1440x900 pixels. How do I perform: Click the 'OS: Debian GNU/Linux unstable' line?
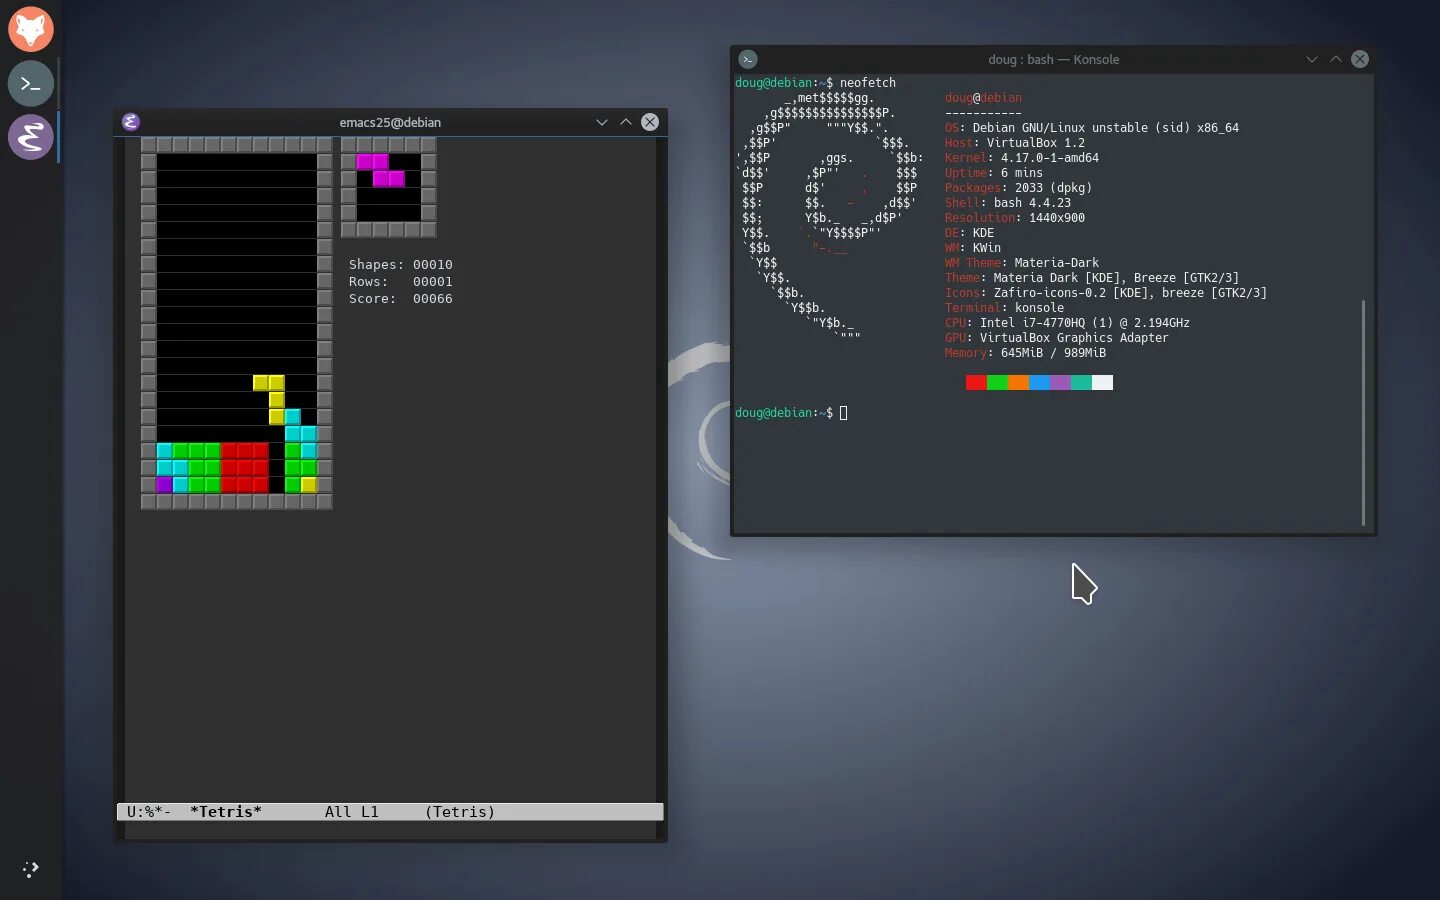(x=1092, y=128)
